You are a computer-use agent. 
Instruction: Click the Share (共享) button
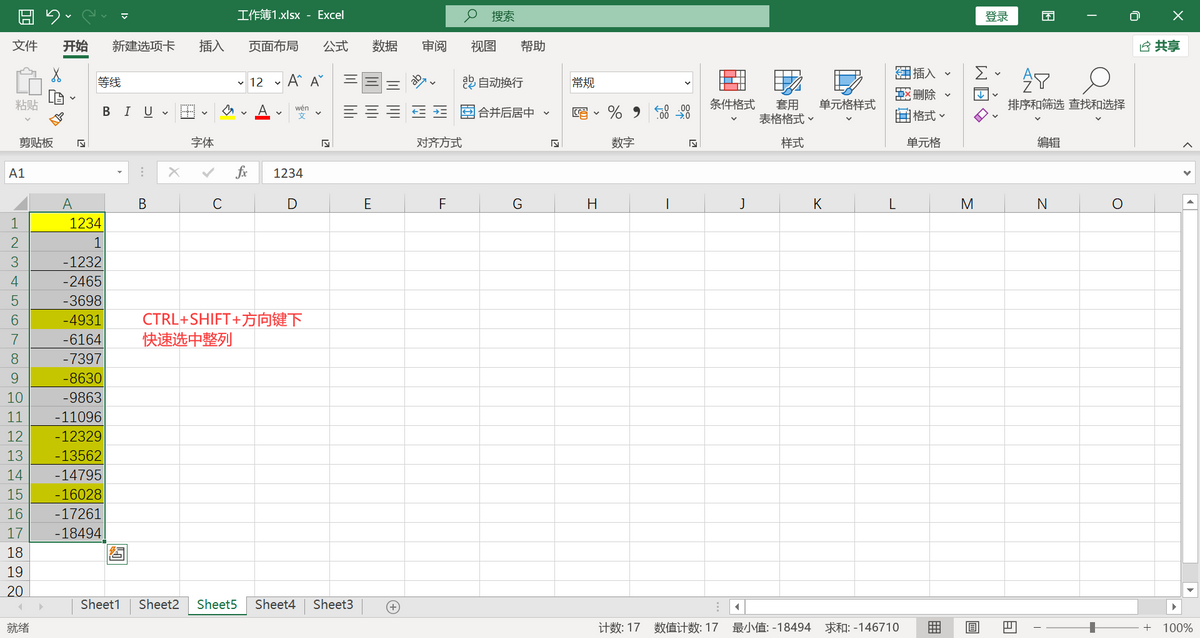(1160, 46)
